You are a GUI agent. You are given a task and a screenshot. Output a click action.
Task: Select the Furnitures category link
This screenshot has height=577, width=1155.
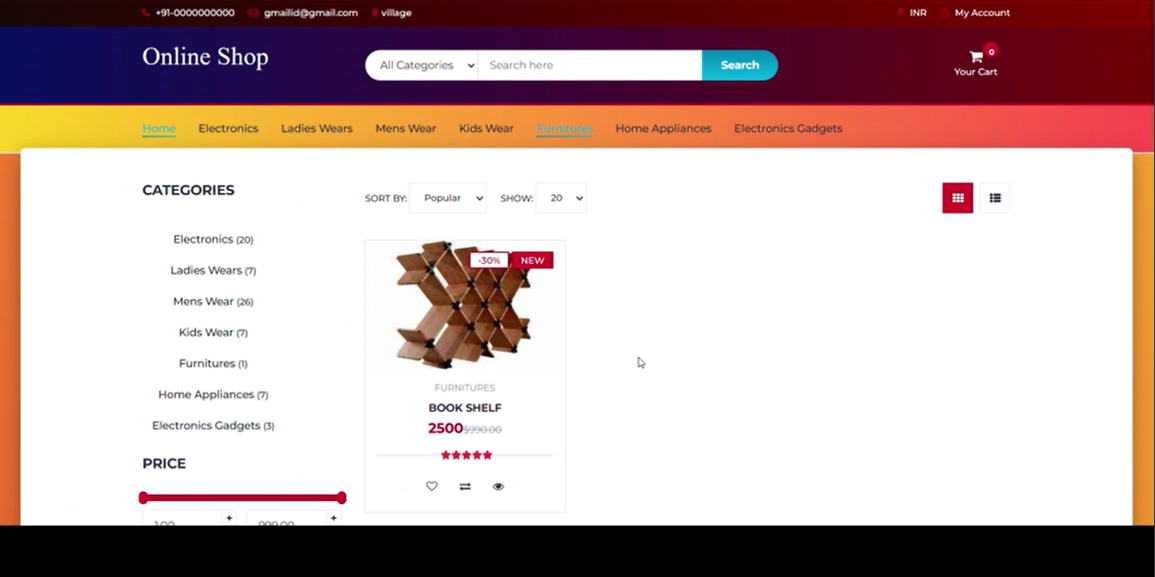click(206, 362)
